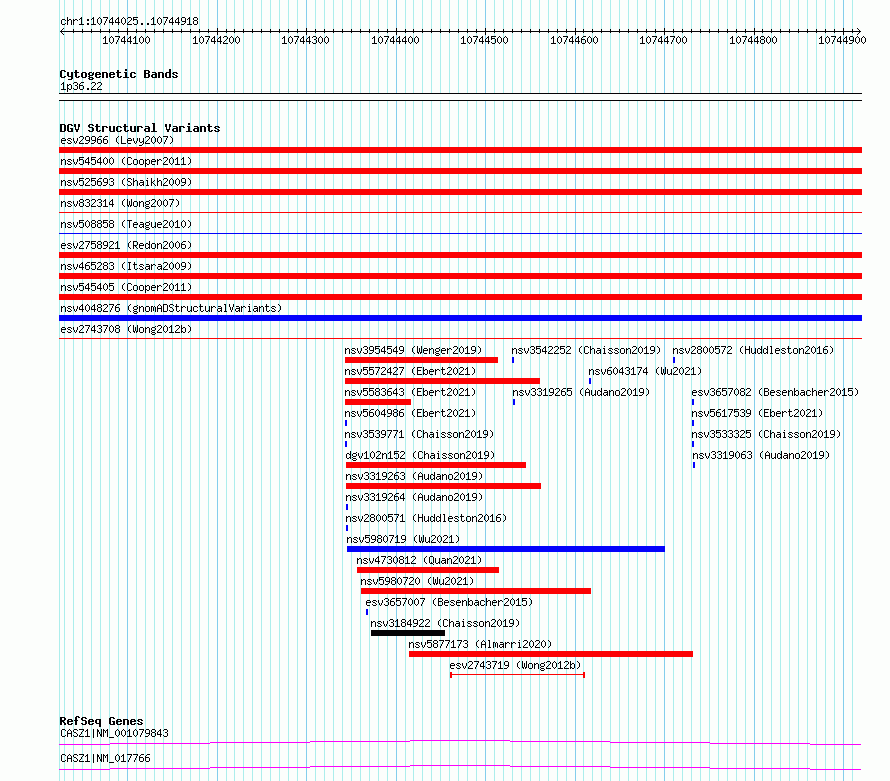Open the CASZ1|NM_001079843 gene label
890x781 pixels.
tap(115, 733)
